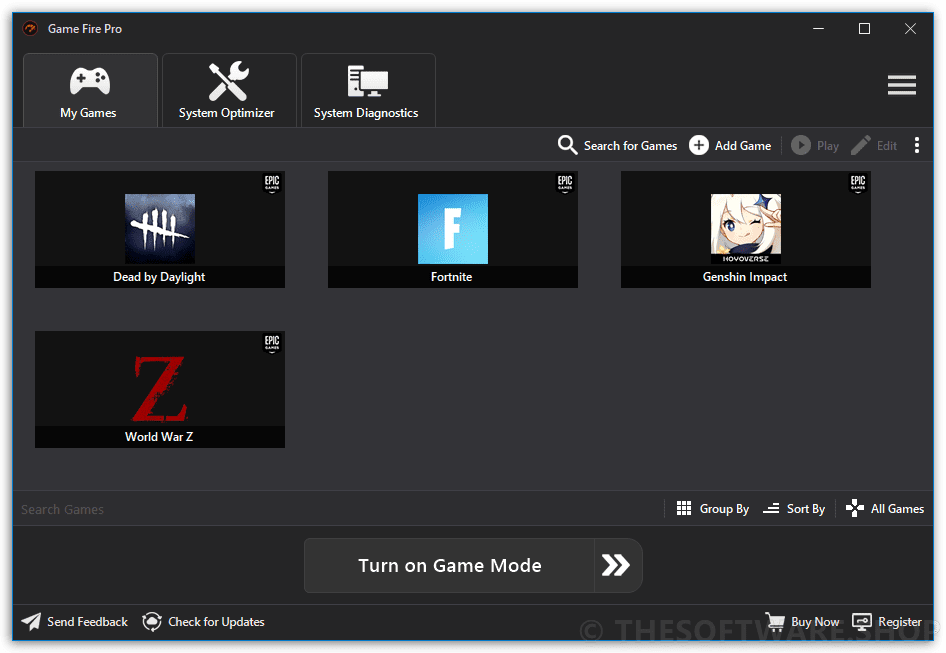Maximize the Game Fire Pro window

tap(864, 28)
